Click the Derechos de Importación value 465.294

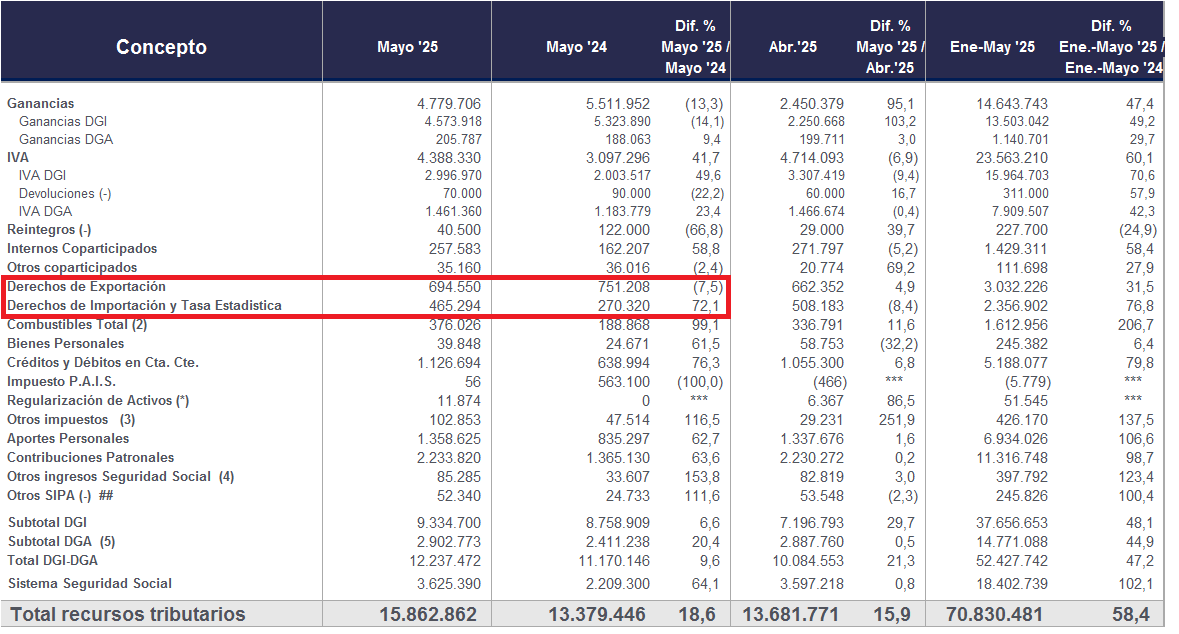coord(456,306)
